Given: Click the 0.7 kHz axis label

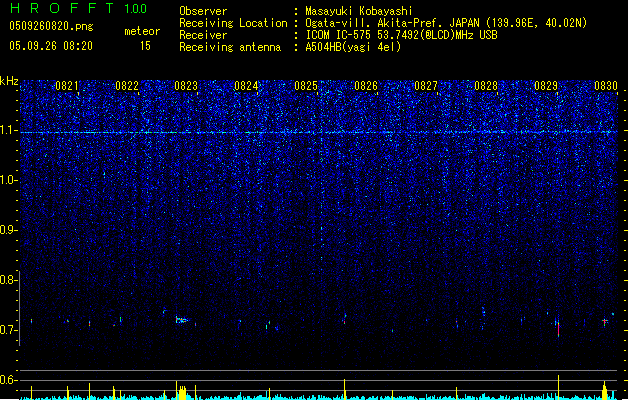Looking at the screenshot, I should [x=9, y=330].
